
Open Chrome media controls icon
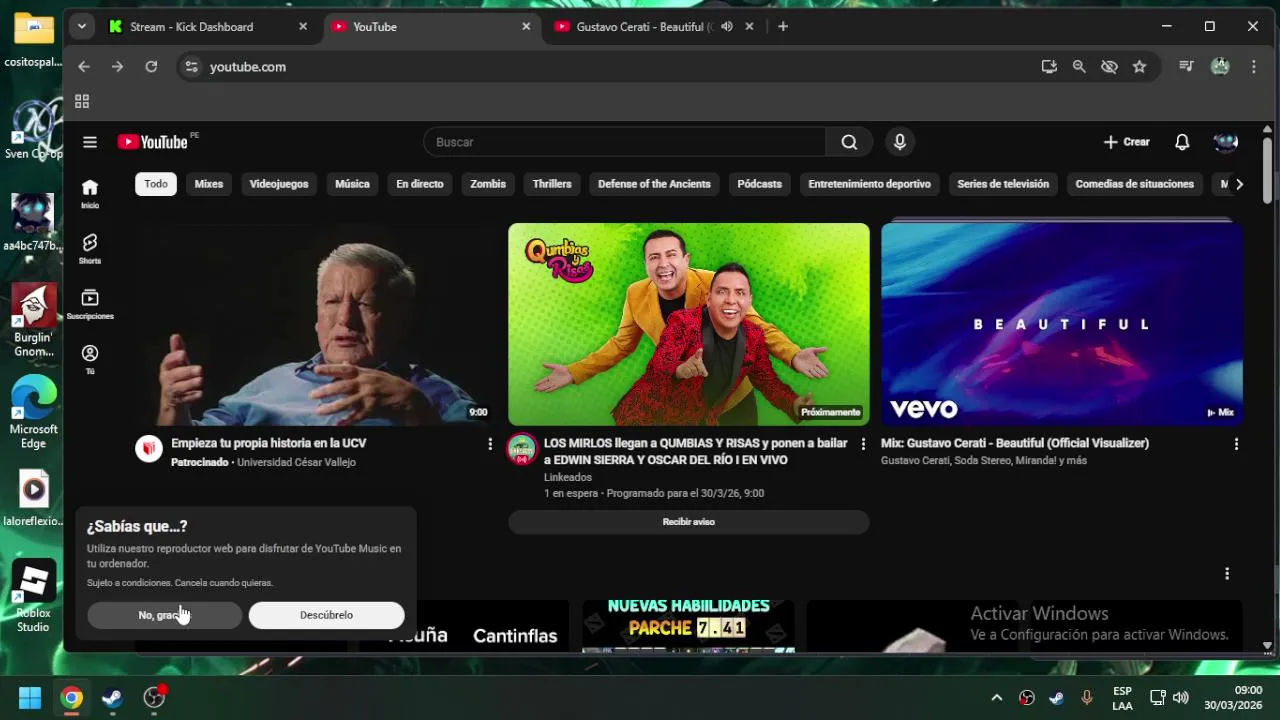(1186, 67)
